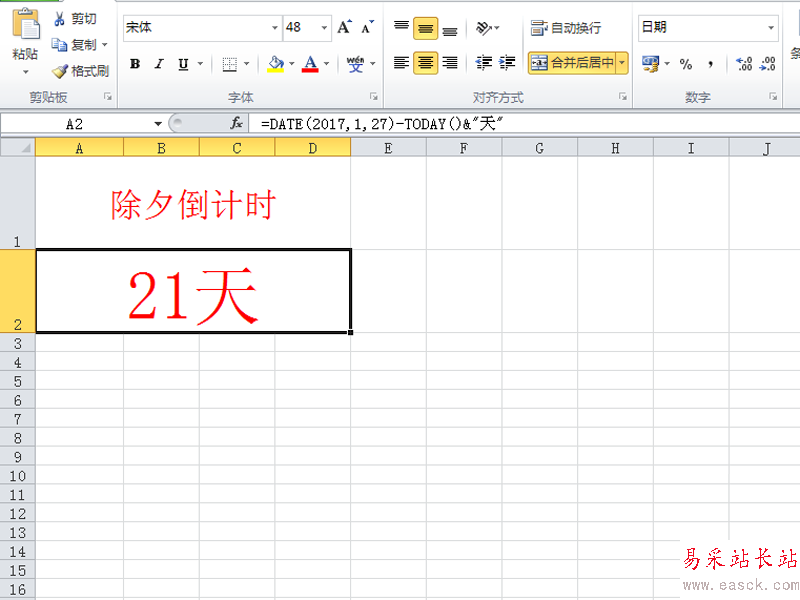The image size is (800, 600).
Task: Click the Name Box showing A2
Action: pos(74,124)
